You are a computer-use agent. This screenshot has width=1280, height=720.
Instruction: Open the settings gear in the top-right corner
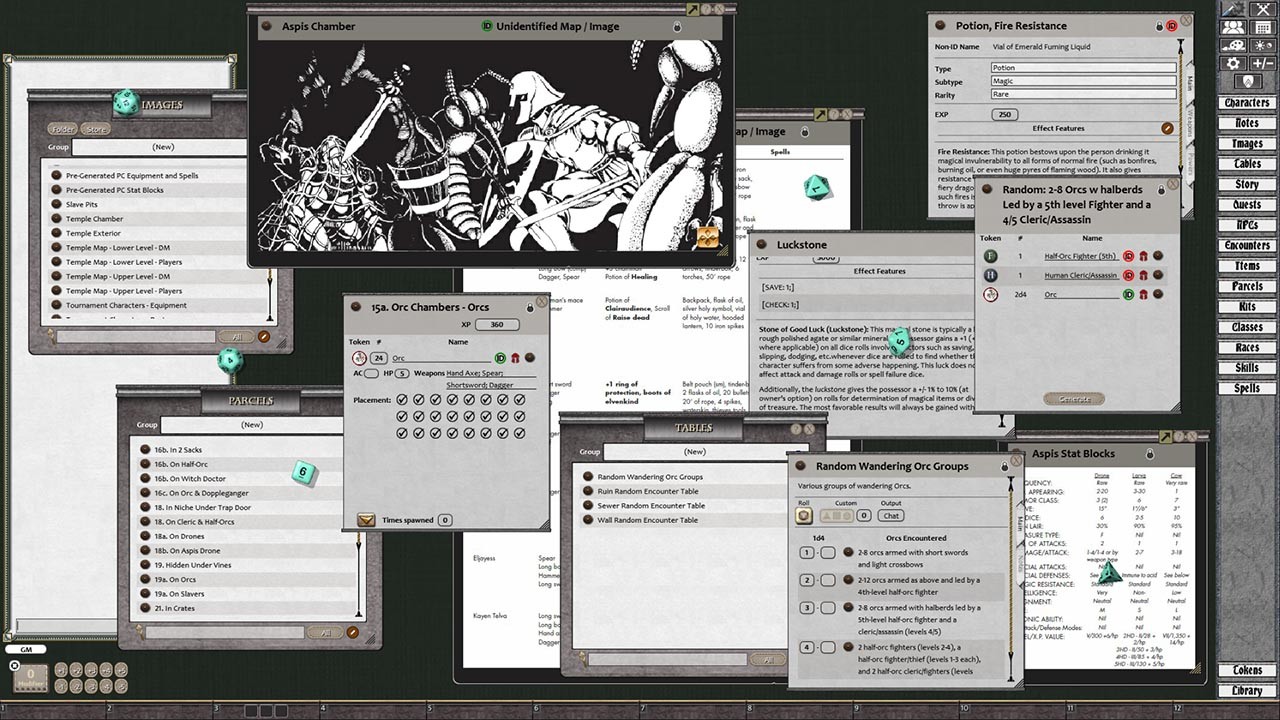click(1232, 63)
